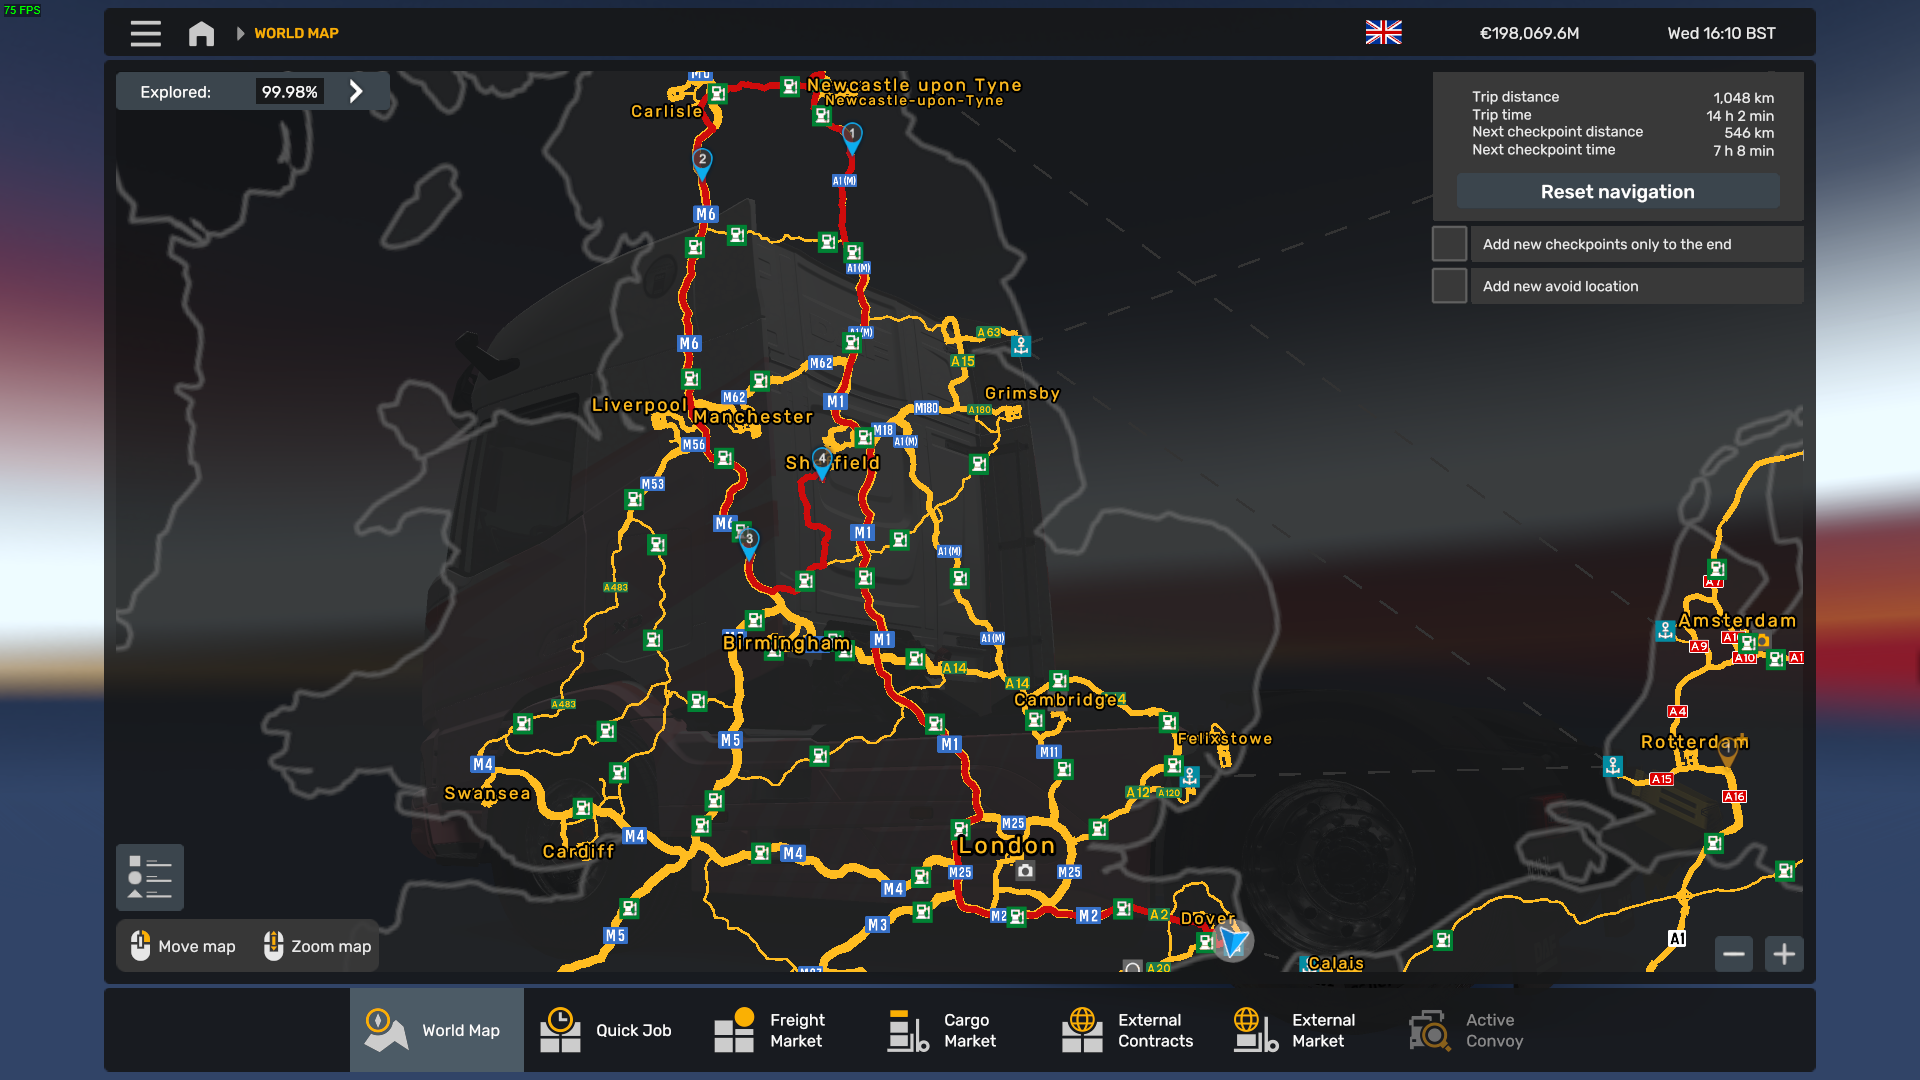This screenshot has width=1920, height=1080.
Task: Click the player truck position arrow near Dover
Action: [1234, 942]
